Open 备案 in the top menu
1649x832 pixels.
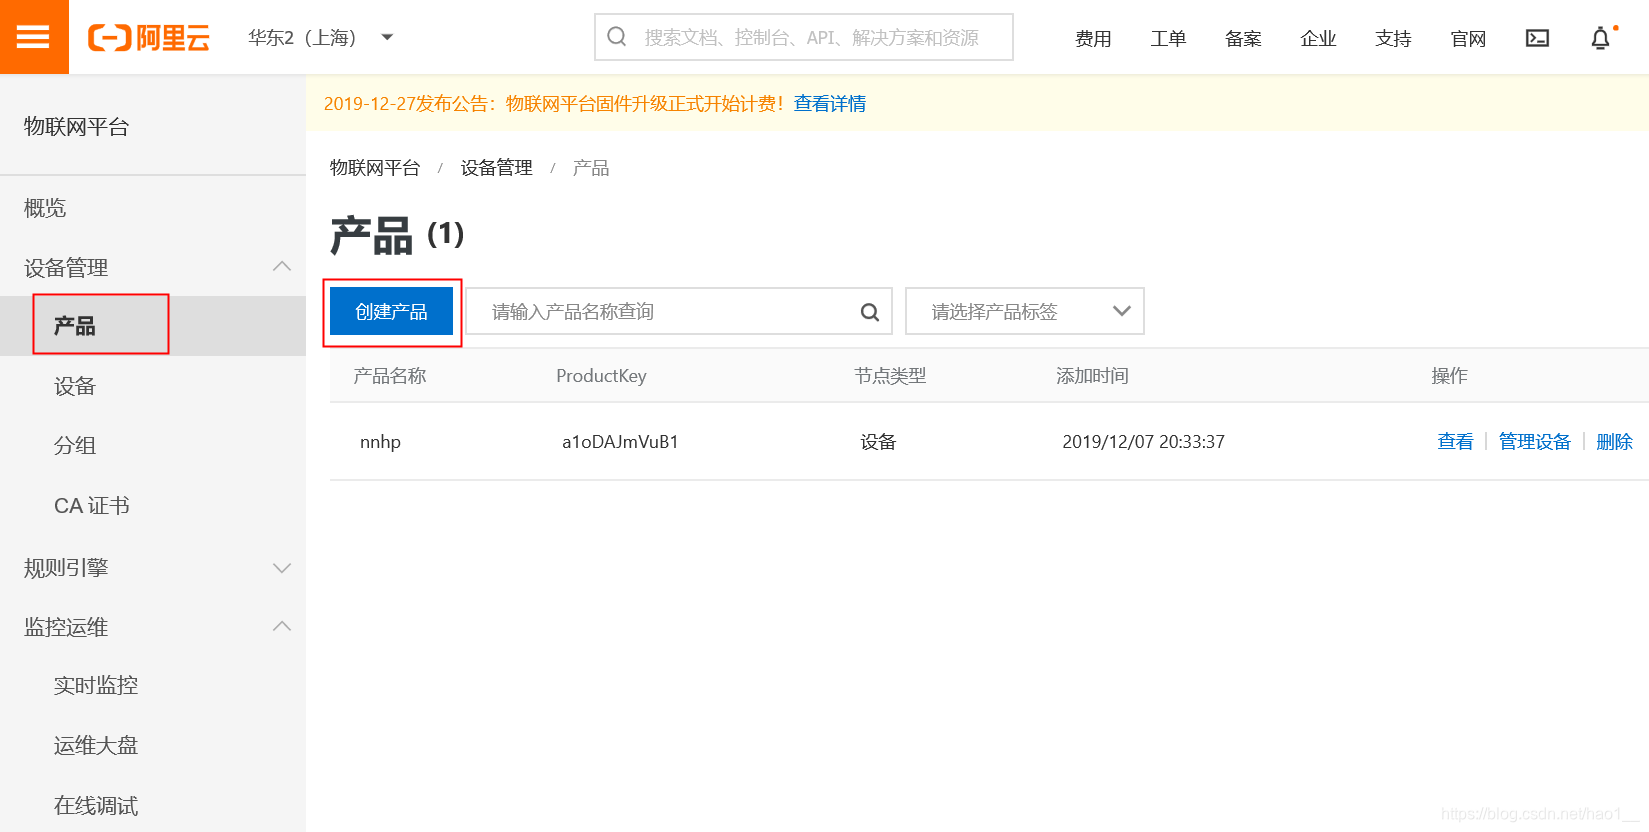click(x=1243, y=38)
